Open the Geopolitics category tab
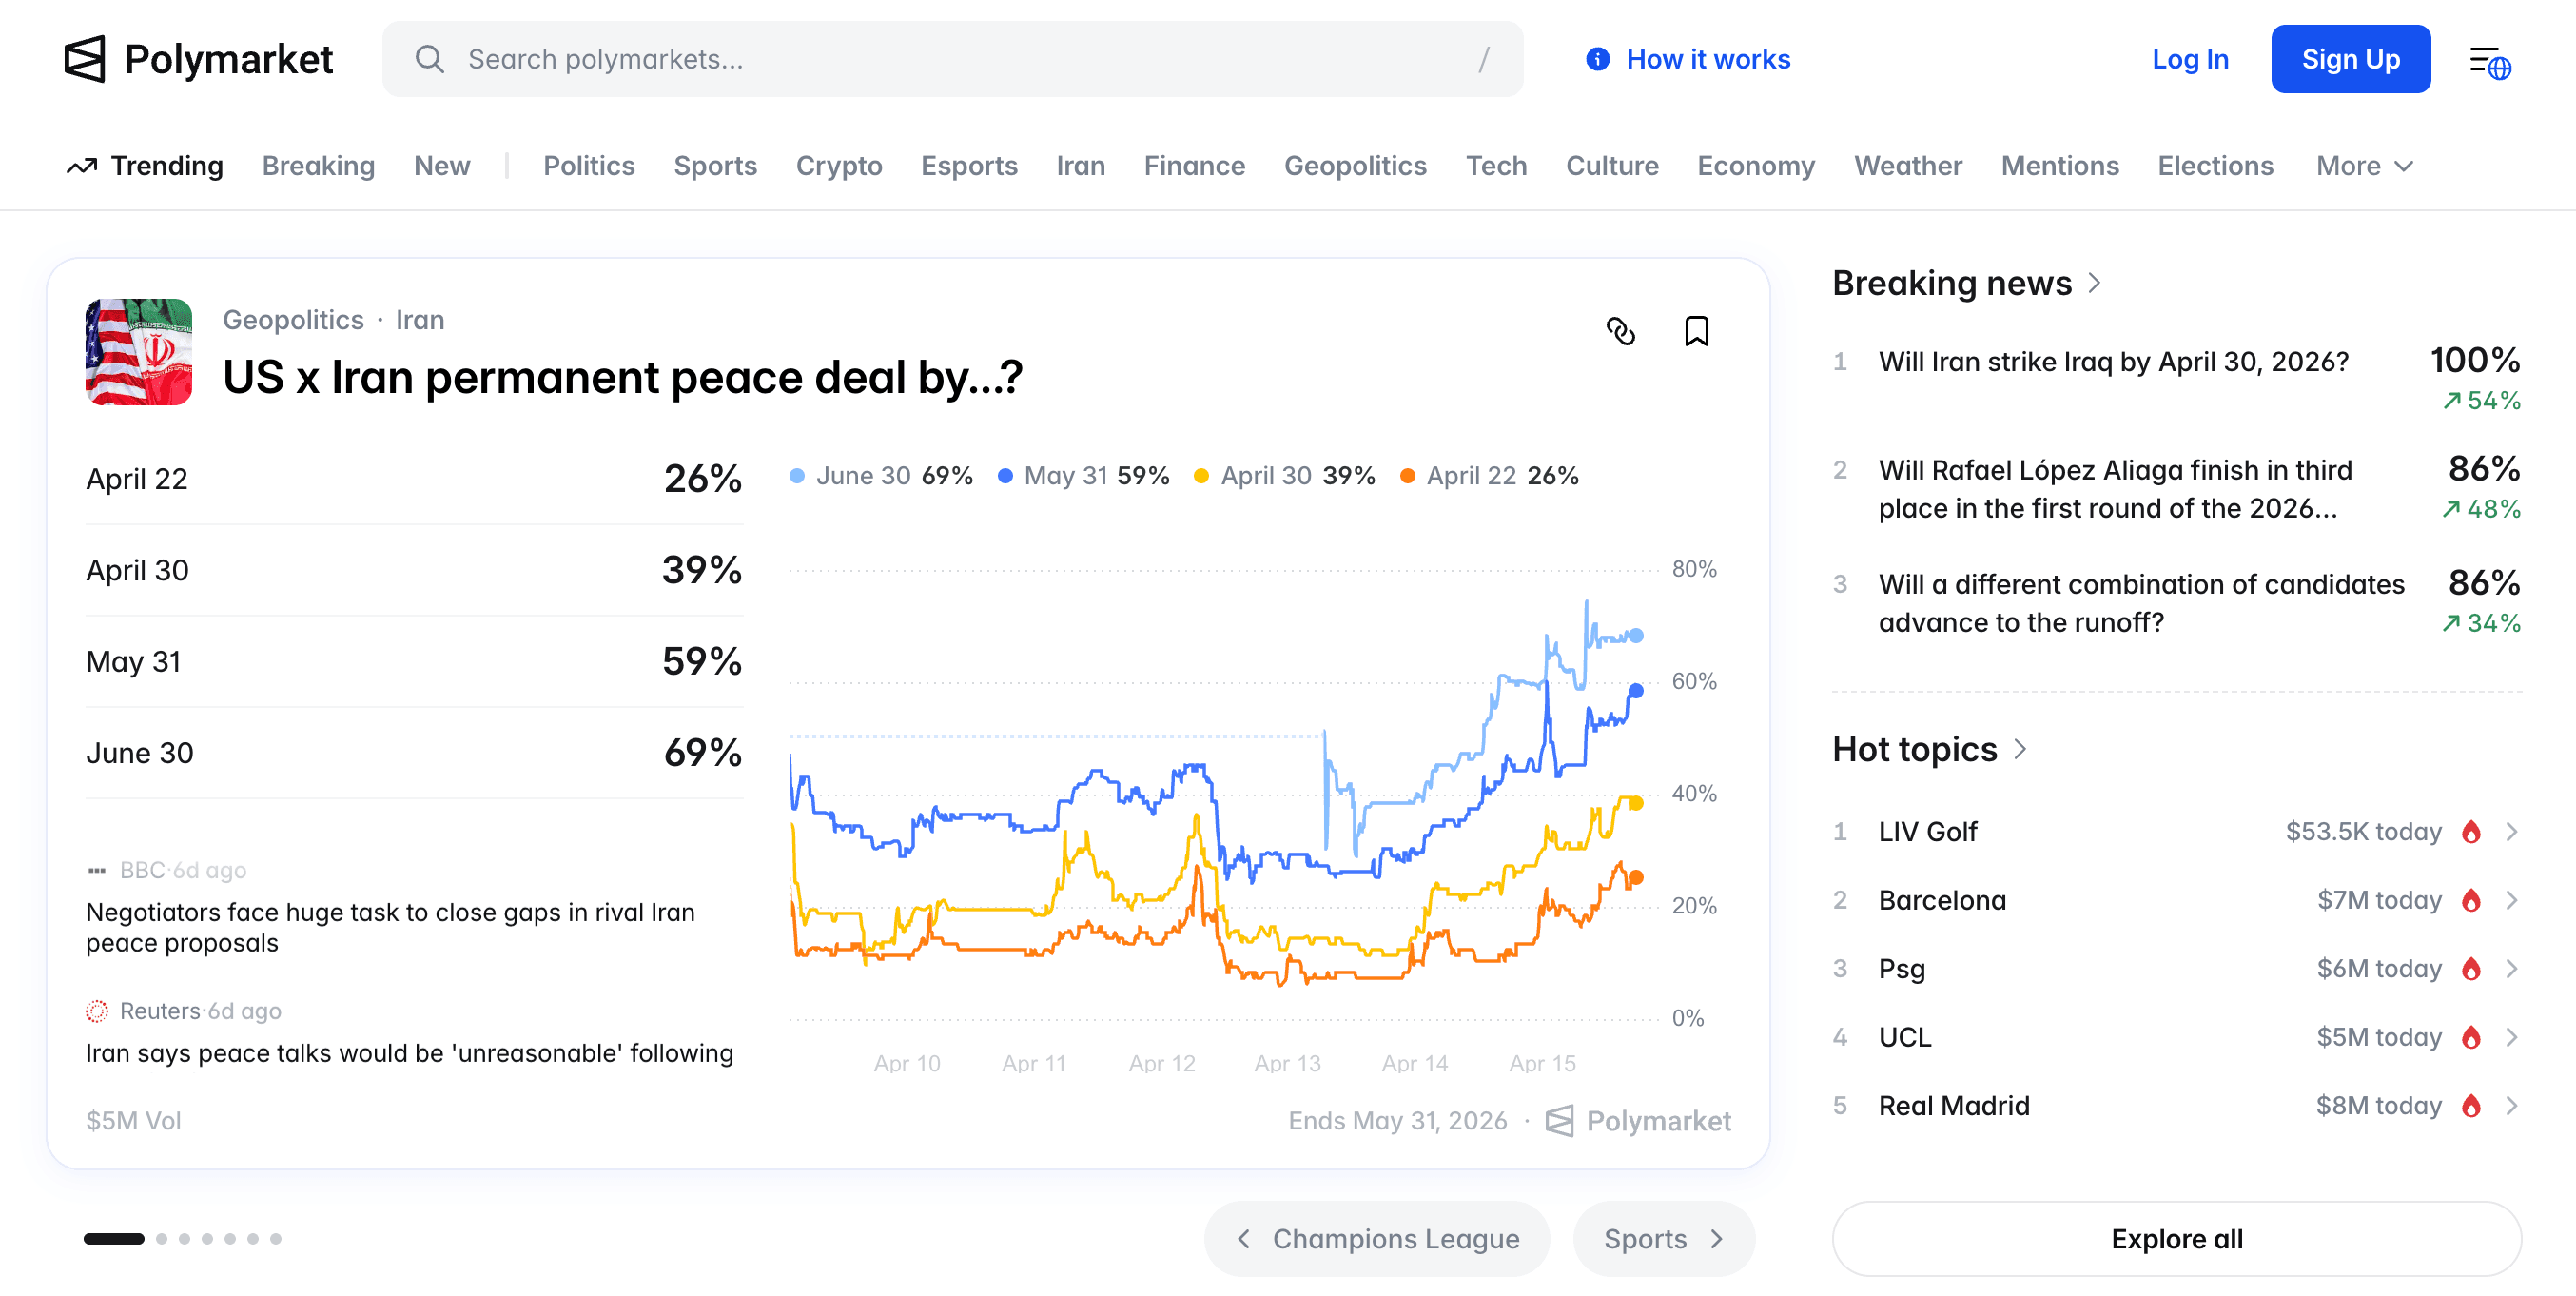 1355,166
